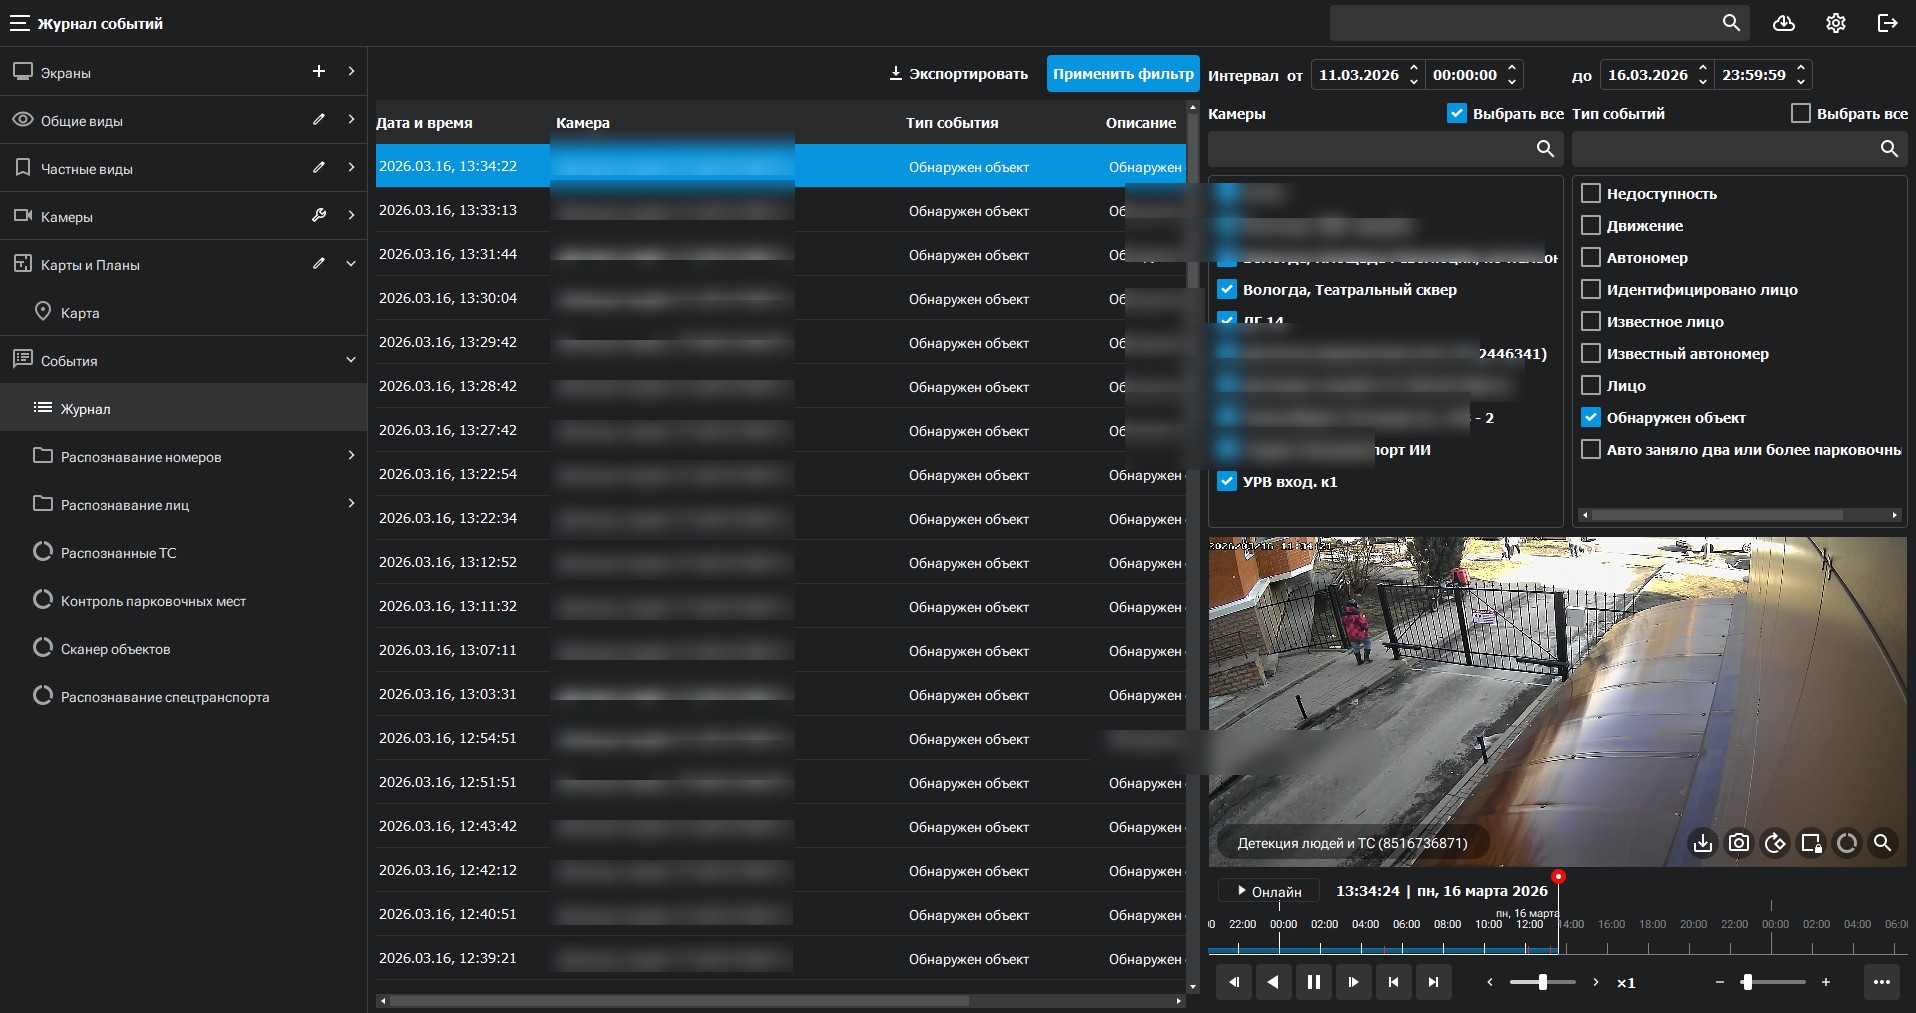The image size is (1916, 1013).
Task: Open the more options ellipsis button
Action: point(1881,982)
